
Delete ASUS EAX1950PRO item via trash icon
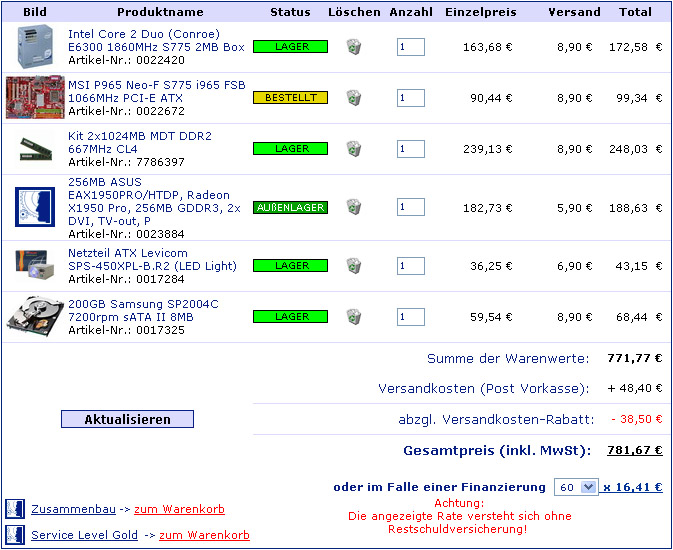354,207
